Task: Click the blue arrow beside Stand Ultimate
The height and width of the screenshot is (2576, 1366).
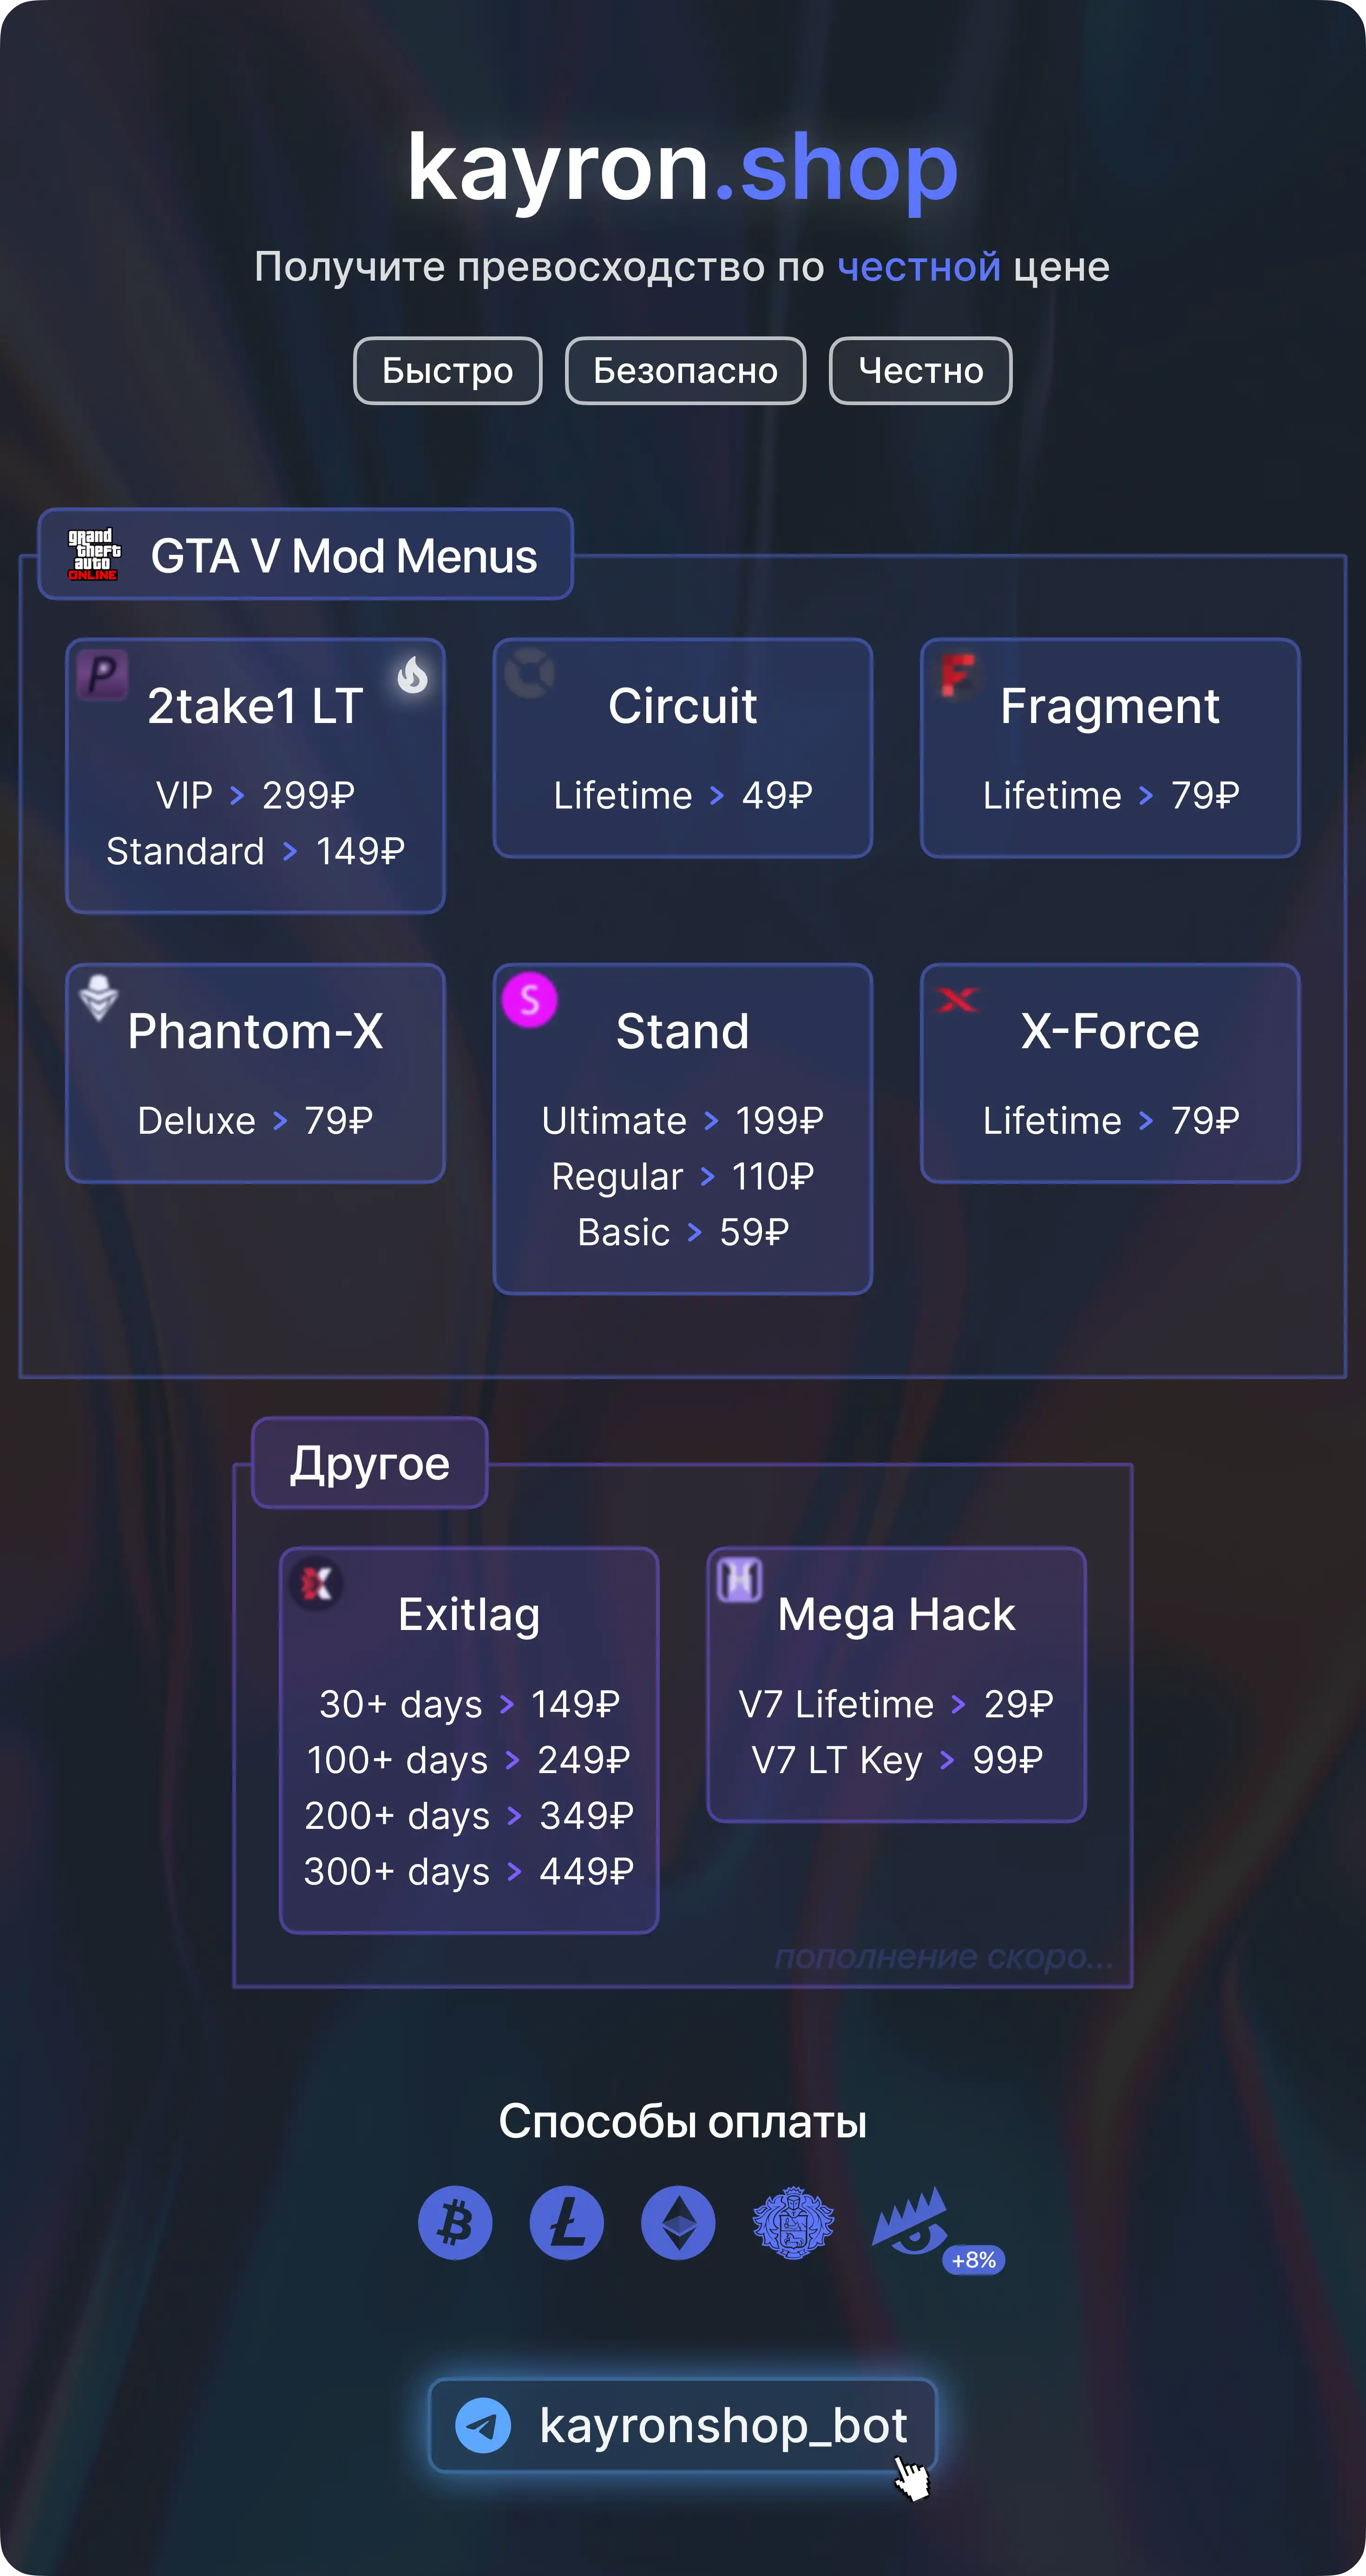Action: pos(711,1121)
